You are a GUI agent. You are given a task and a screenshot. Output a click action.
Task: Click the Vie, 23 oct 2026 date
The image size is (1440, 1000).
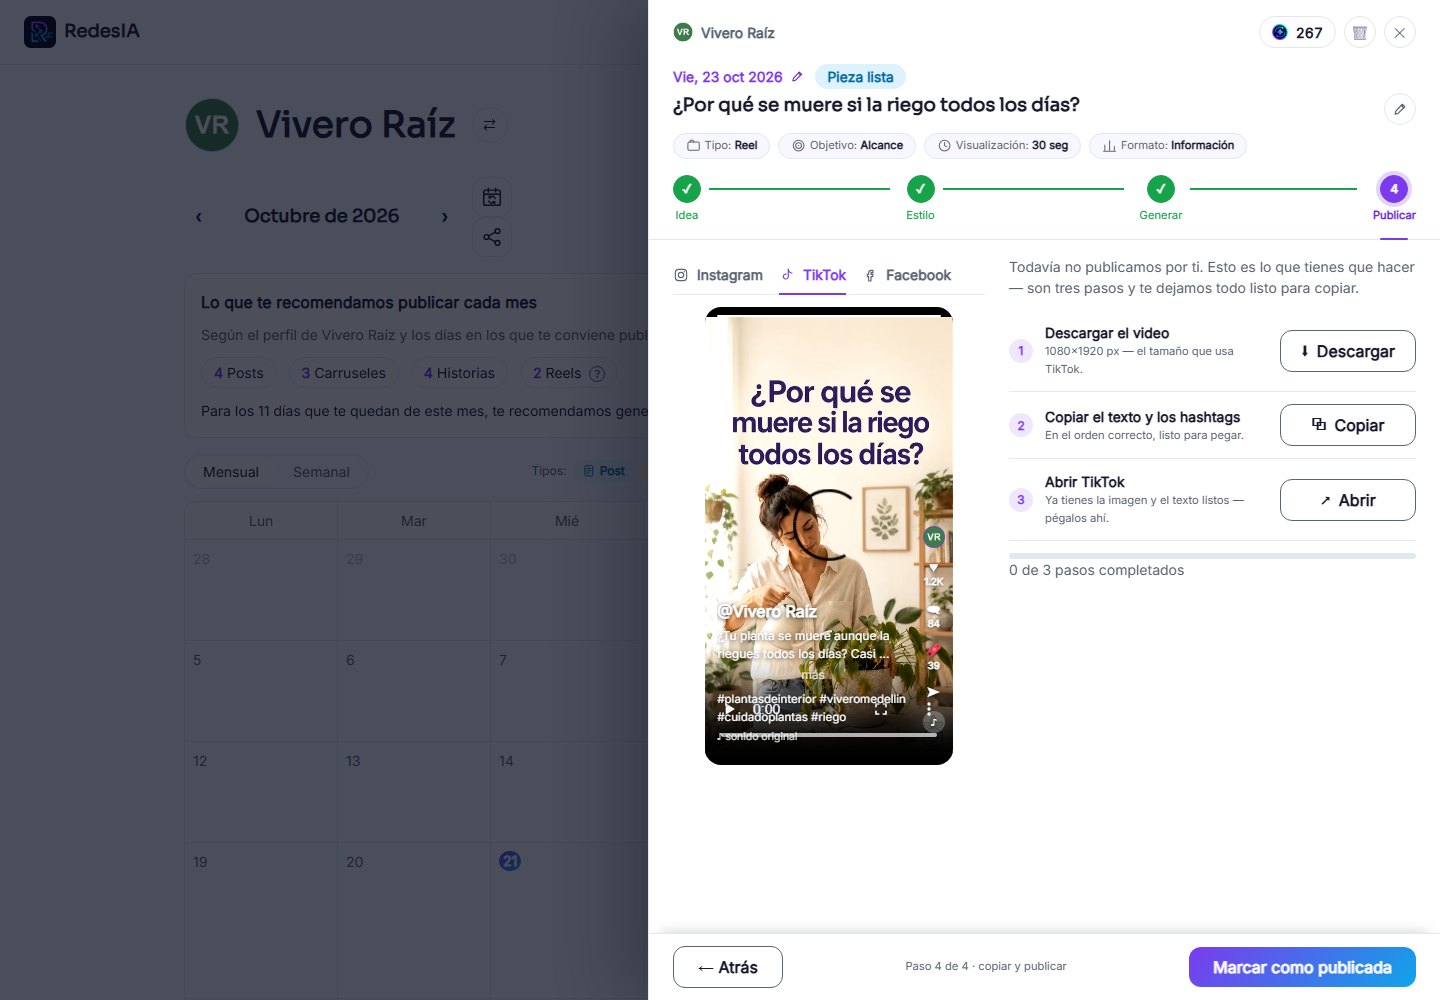(728, 77)
